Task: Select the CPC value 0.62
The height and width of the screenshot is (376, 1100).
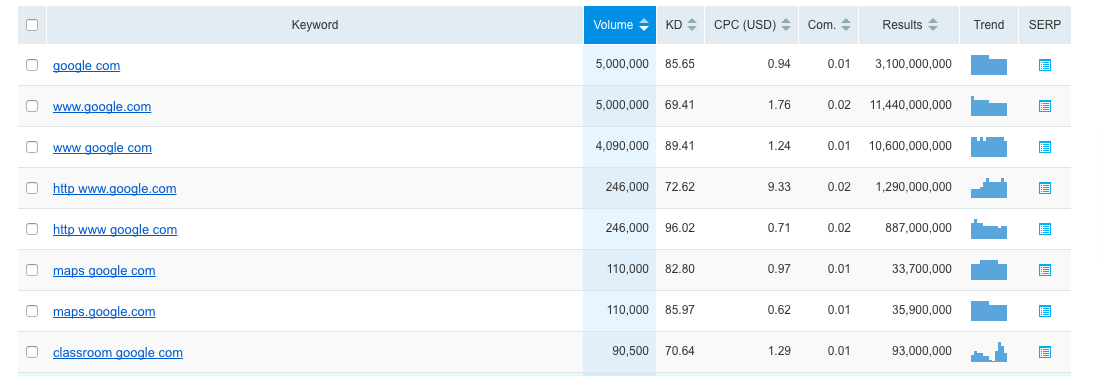Action: [x=779, y=310]
